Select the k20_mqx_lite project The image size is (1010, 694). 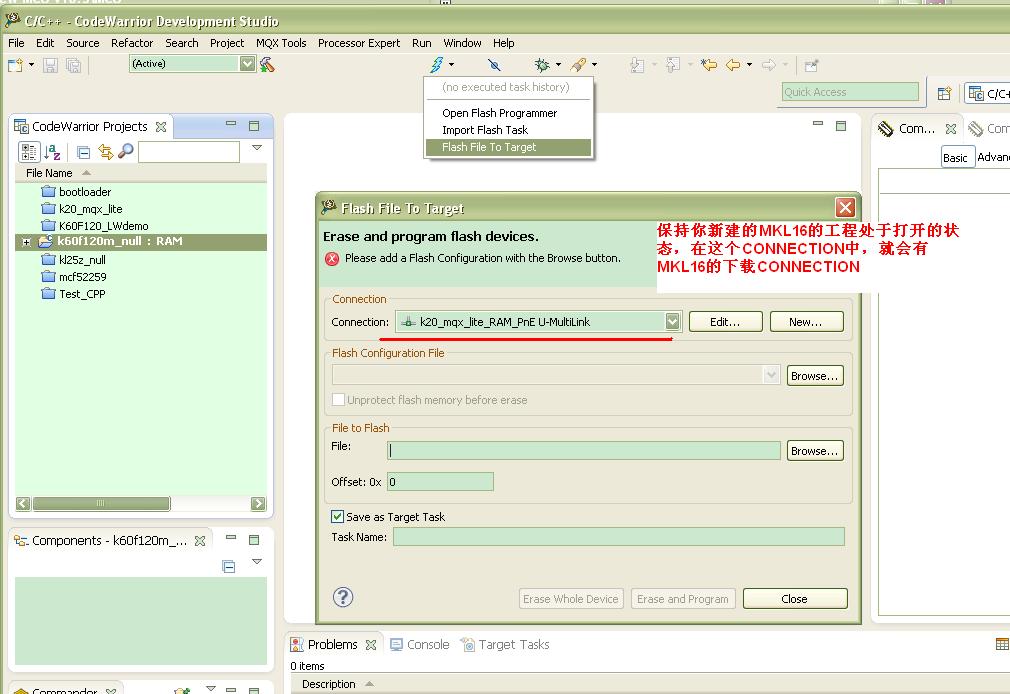[81, 209]
